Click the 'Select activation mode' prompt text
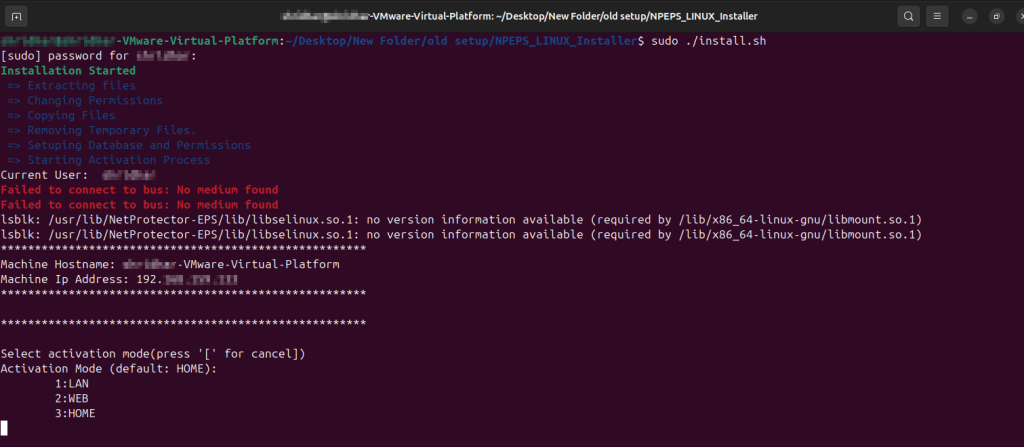The width and height of the screenshot is (1024, 447). click(x=153, y=354)
